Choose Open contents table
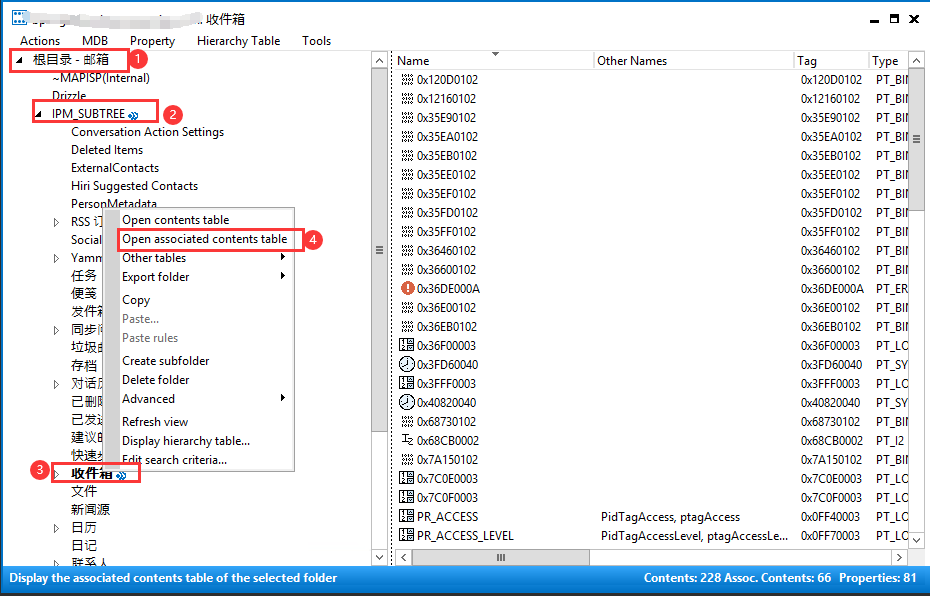 tap(205, 220)
